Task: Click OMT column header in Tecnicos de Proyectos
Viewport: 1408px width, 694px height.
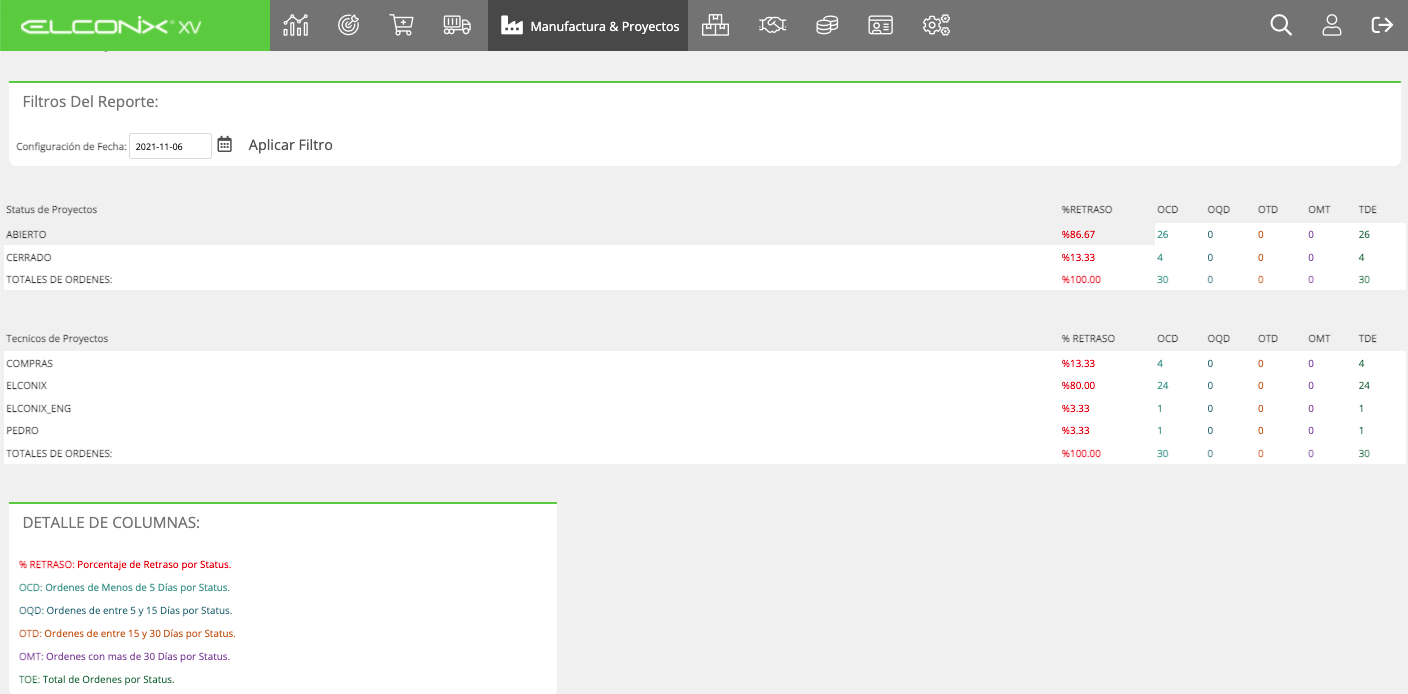Action: pyautogui.click(x=1319, y=338)
